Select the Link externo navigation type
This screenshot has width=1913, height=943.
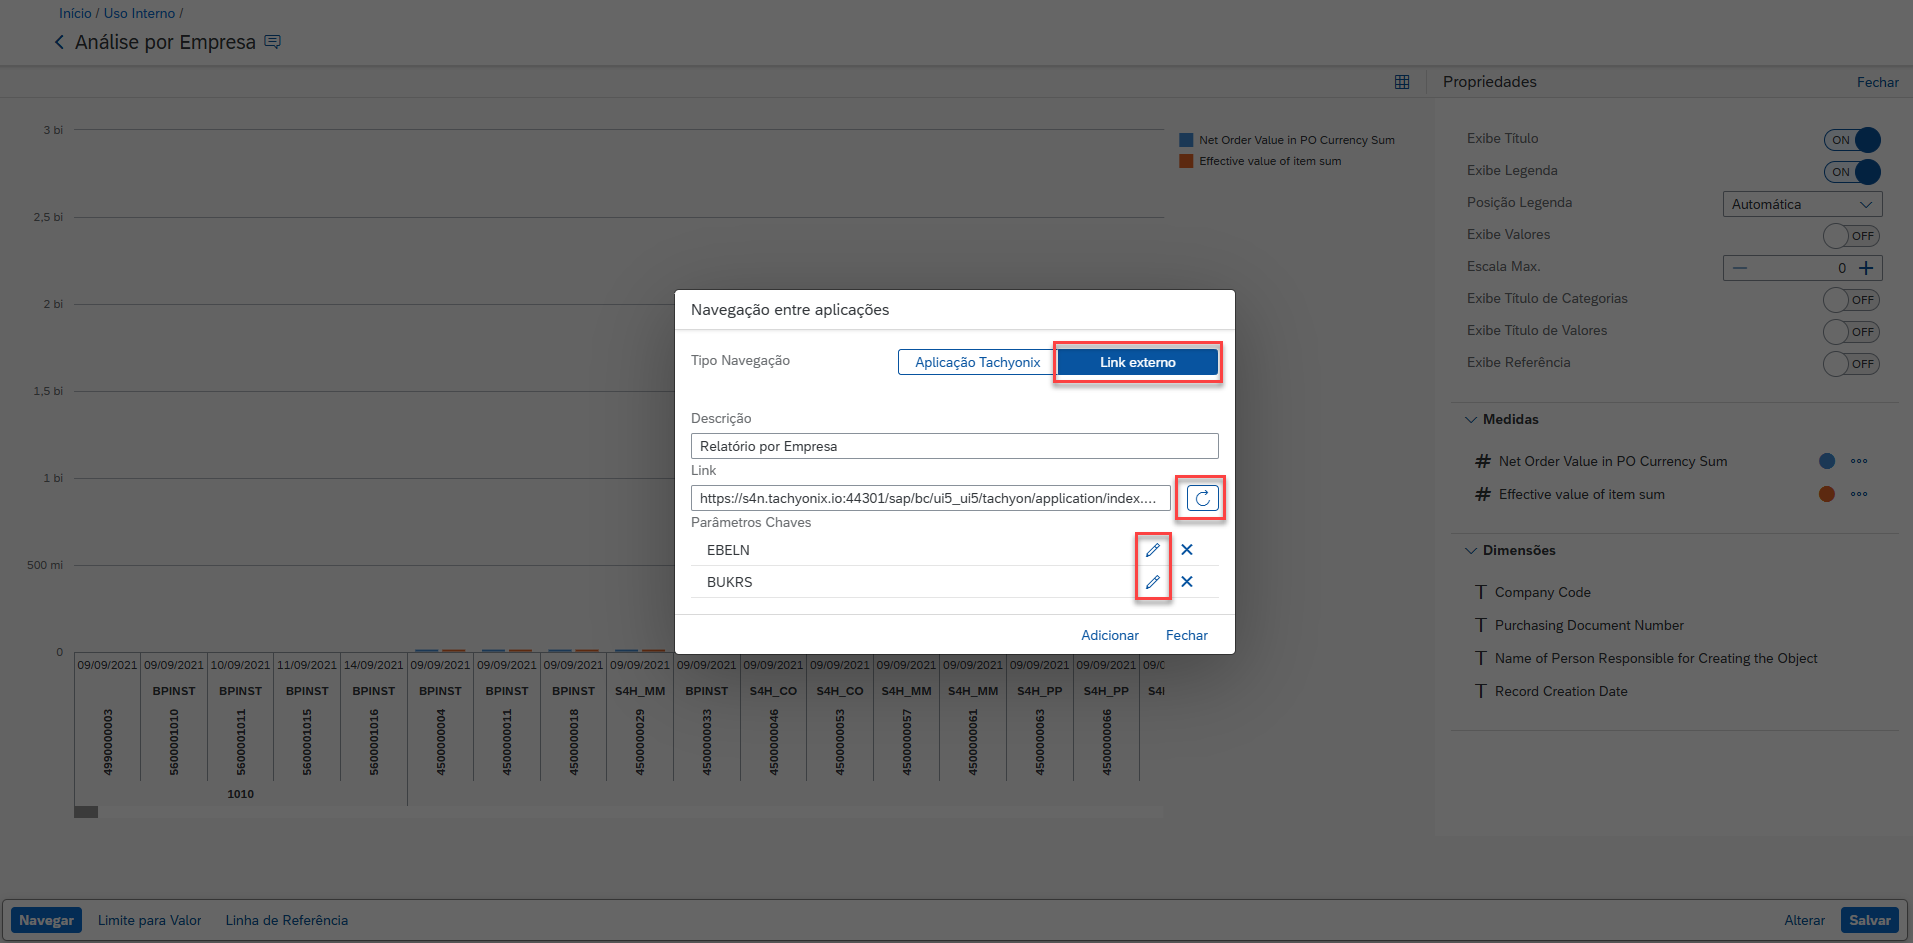1137,362
